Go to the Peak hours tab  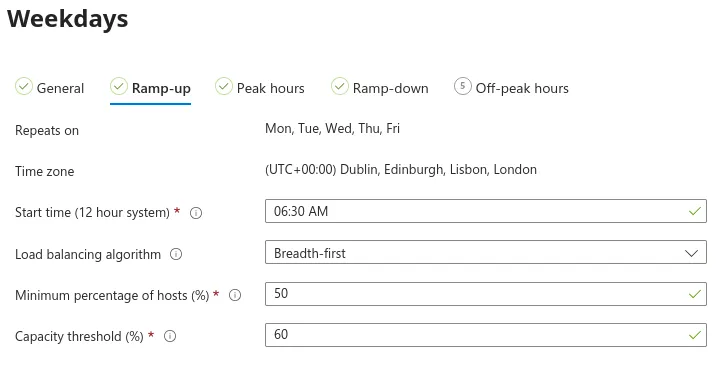coord(260,88)
